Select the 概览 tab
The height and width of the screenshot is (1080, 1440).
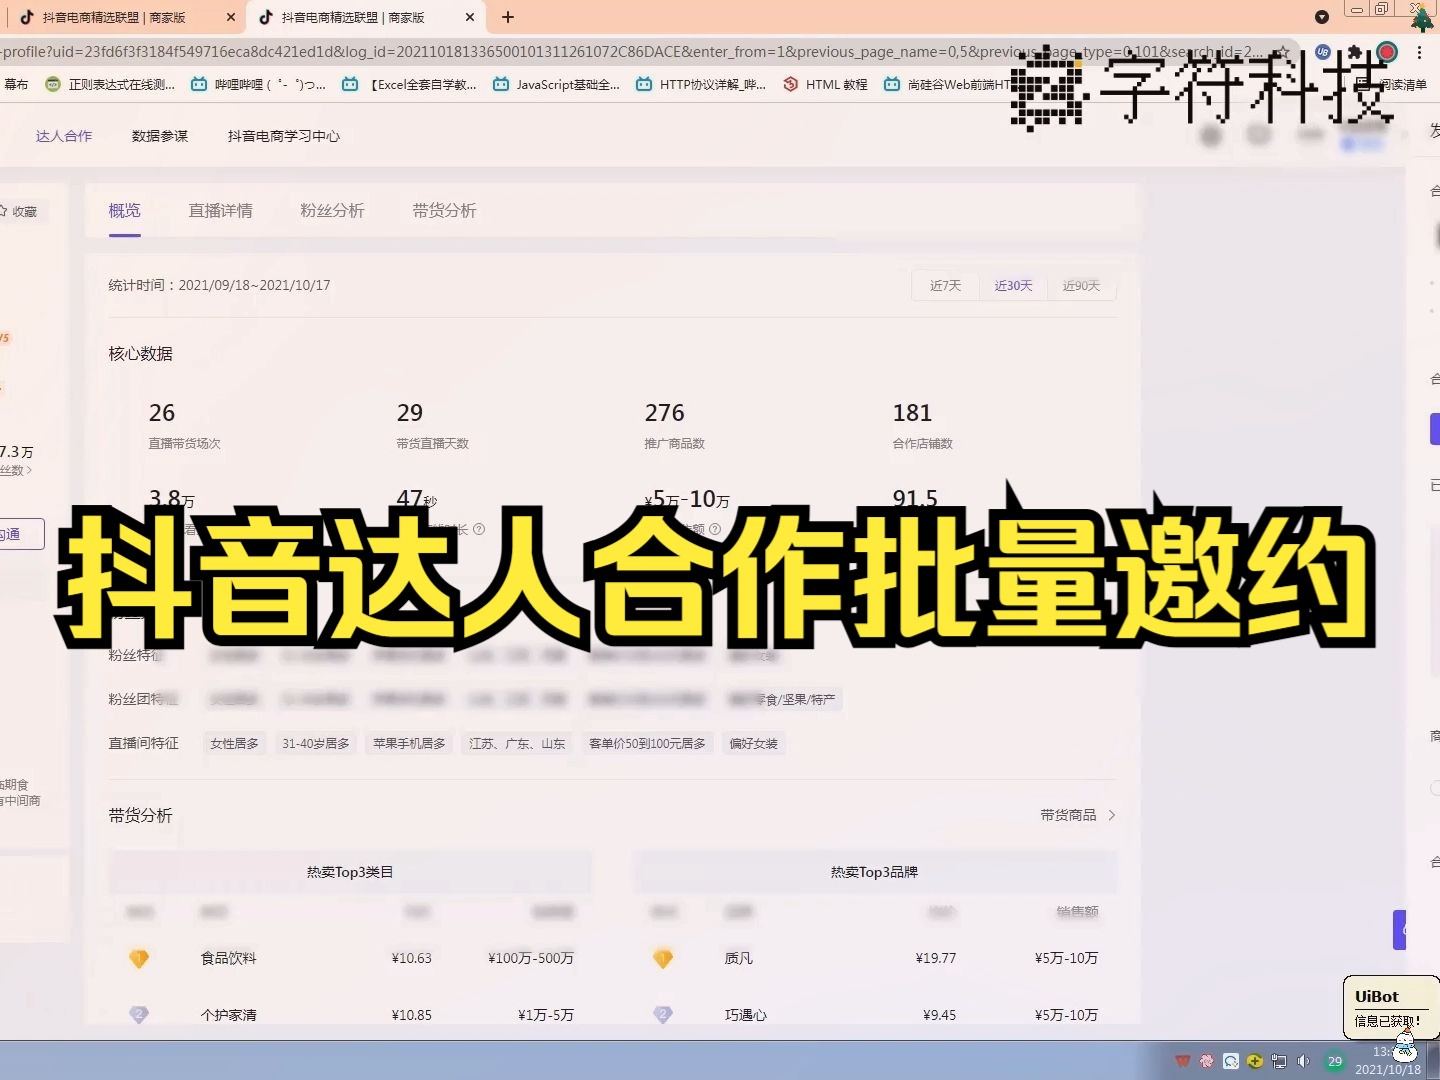[125, 210]
